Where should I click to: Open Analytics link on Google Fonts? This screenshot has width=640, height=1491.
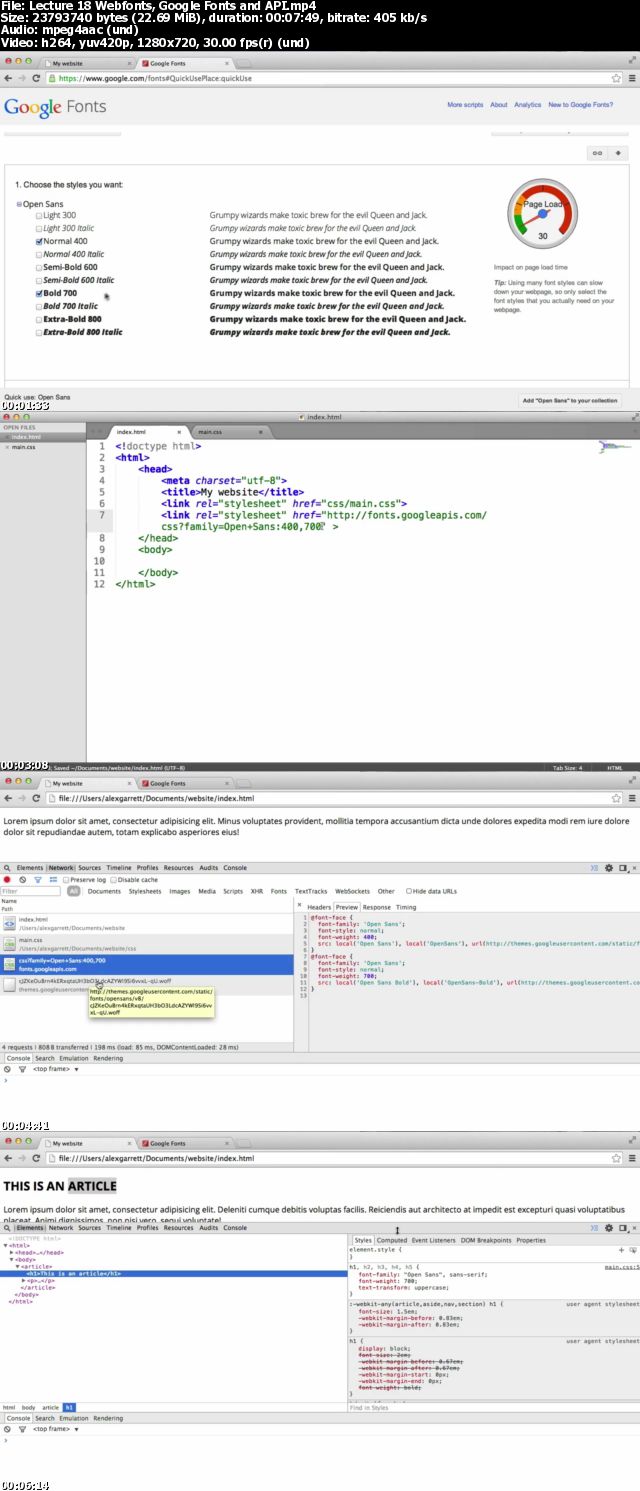(x=527, y=104)
